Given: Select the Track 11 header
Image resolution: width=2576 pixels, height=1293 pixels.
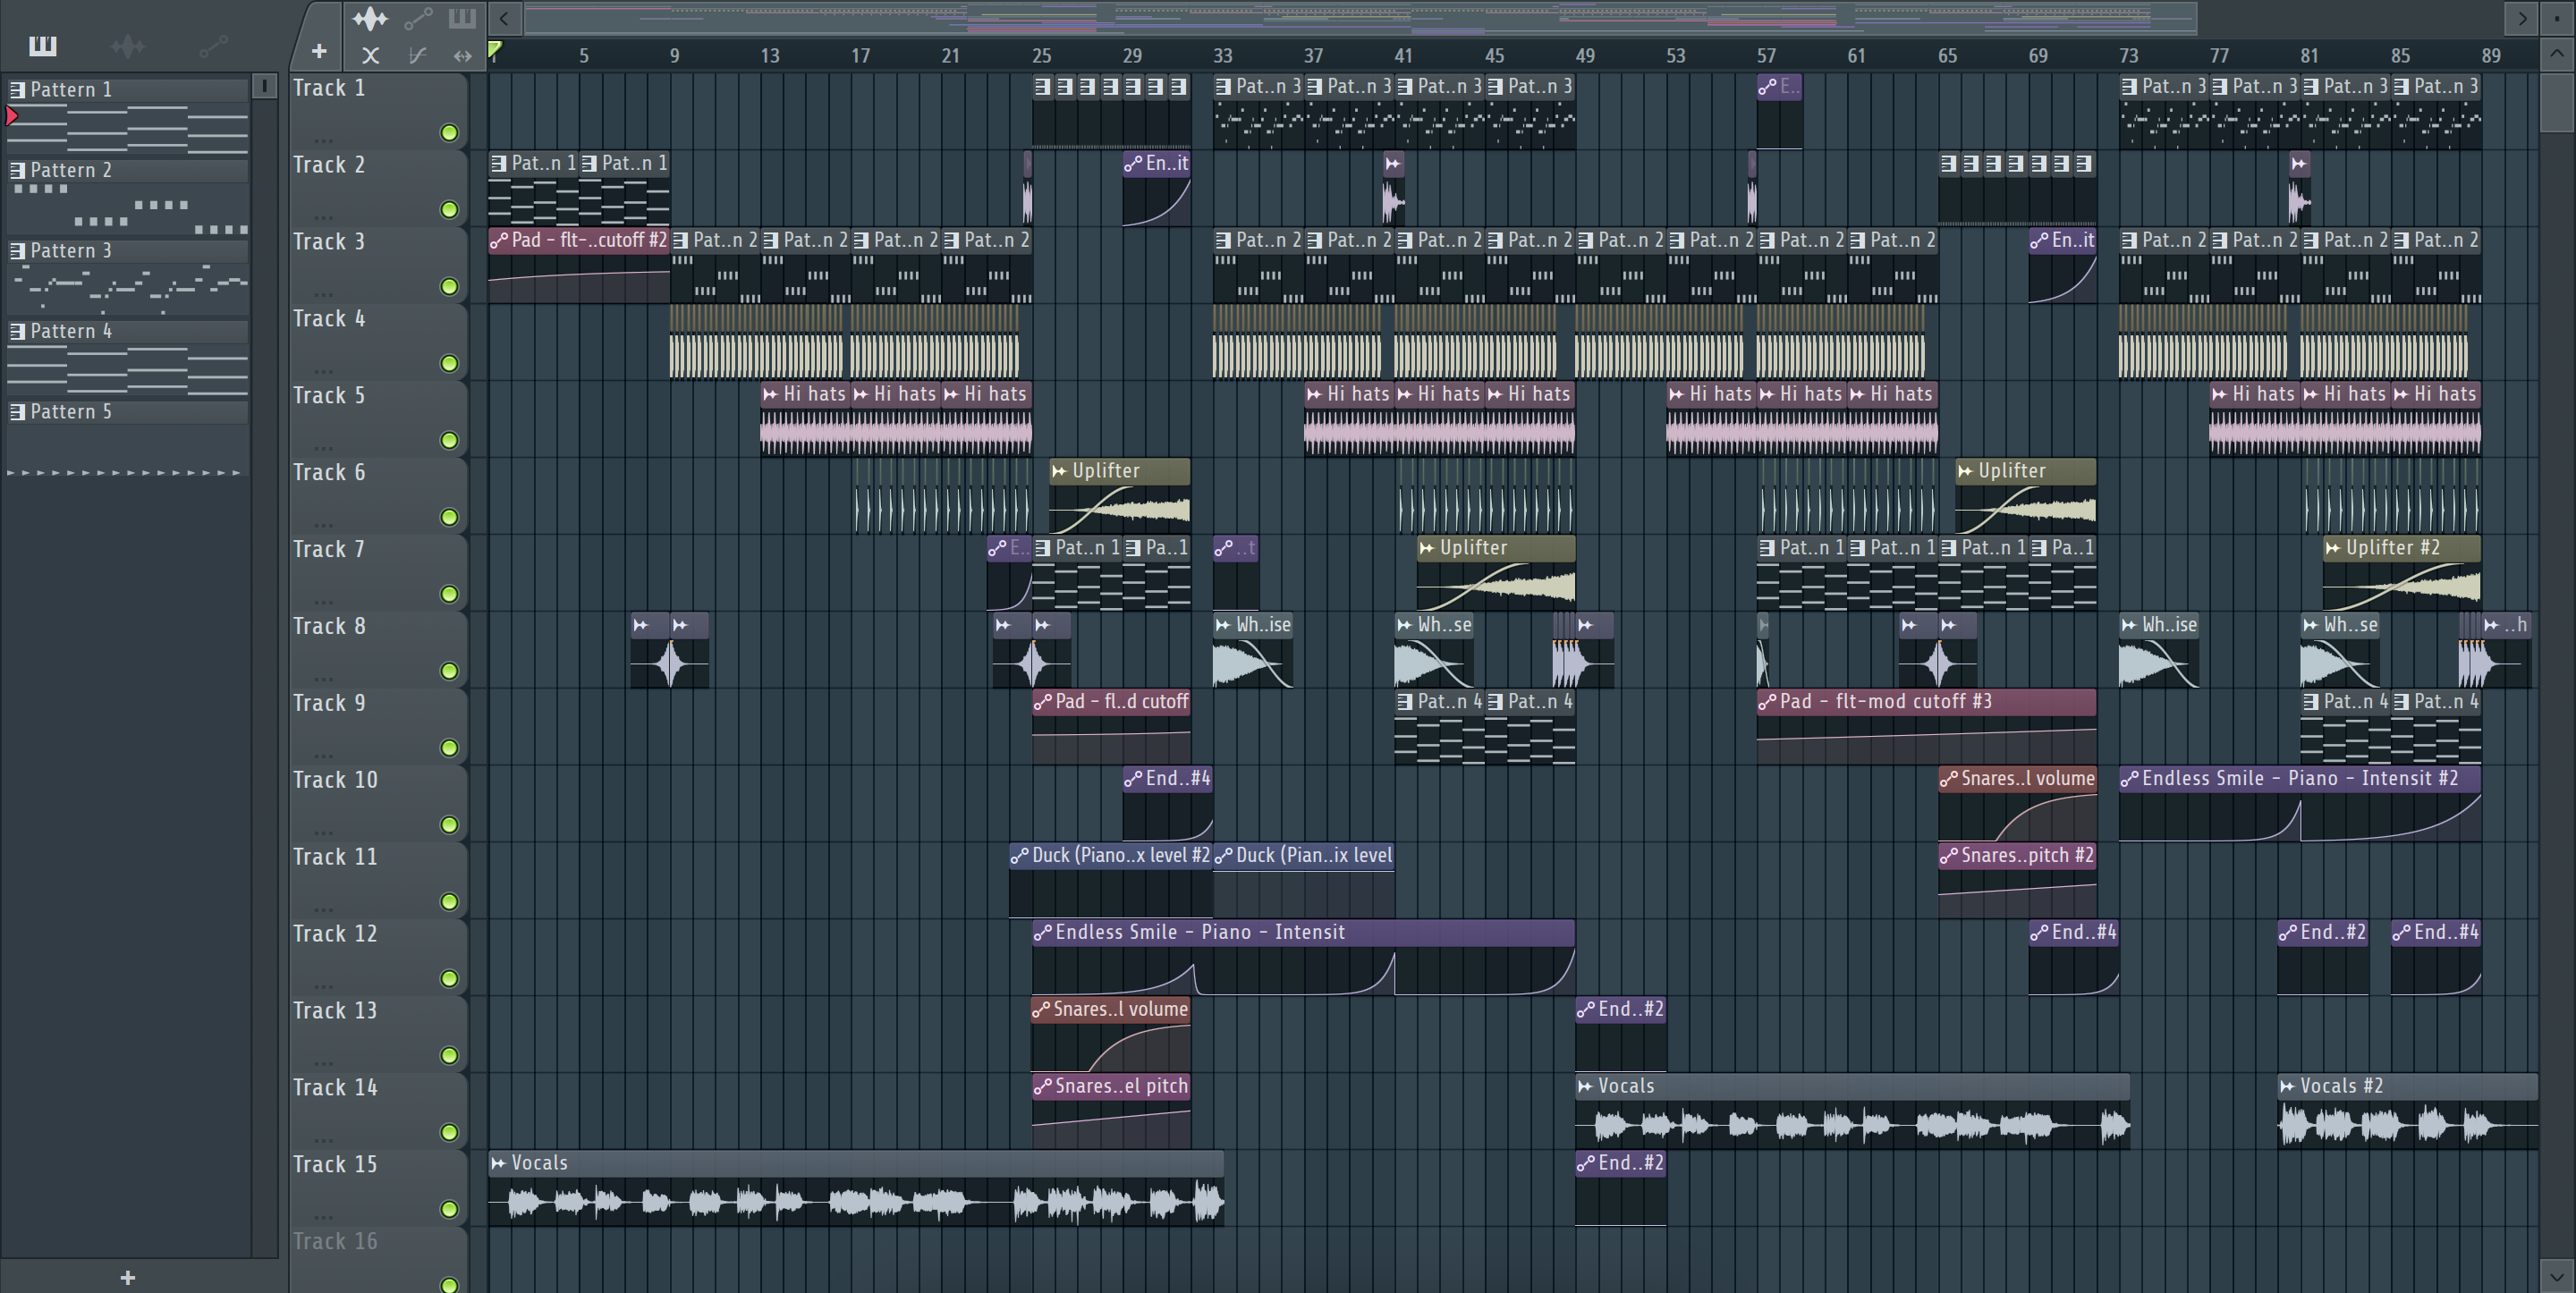Looking at the screenshot, I should tap(378, 880).
